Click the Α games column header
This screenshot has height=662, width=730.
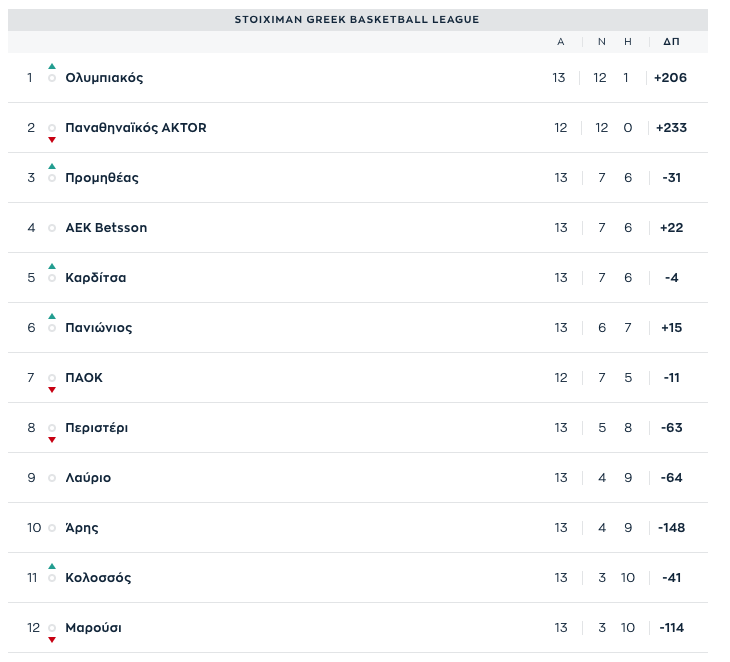(x=560, y=42)
